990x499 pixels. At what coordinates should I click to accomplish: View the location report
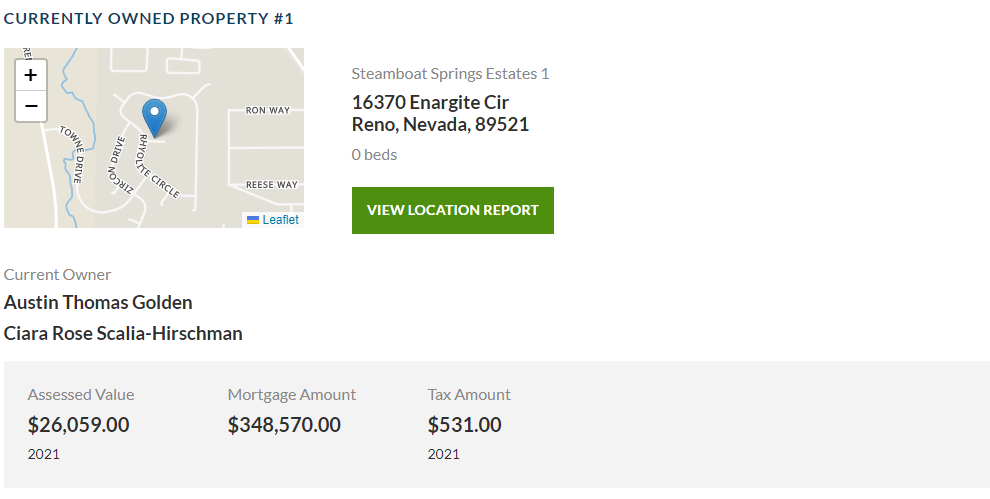click(x=453, y=210)
